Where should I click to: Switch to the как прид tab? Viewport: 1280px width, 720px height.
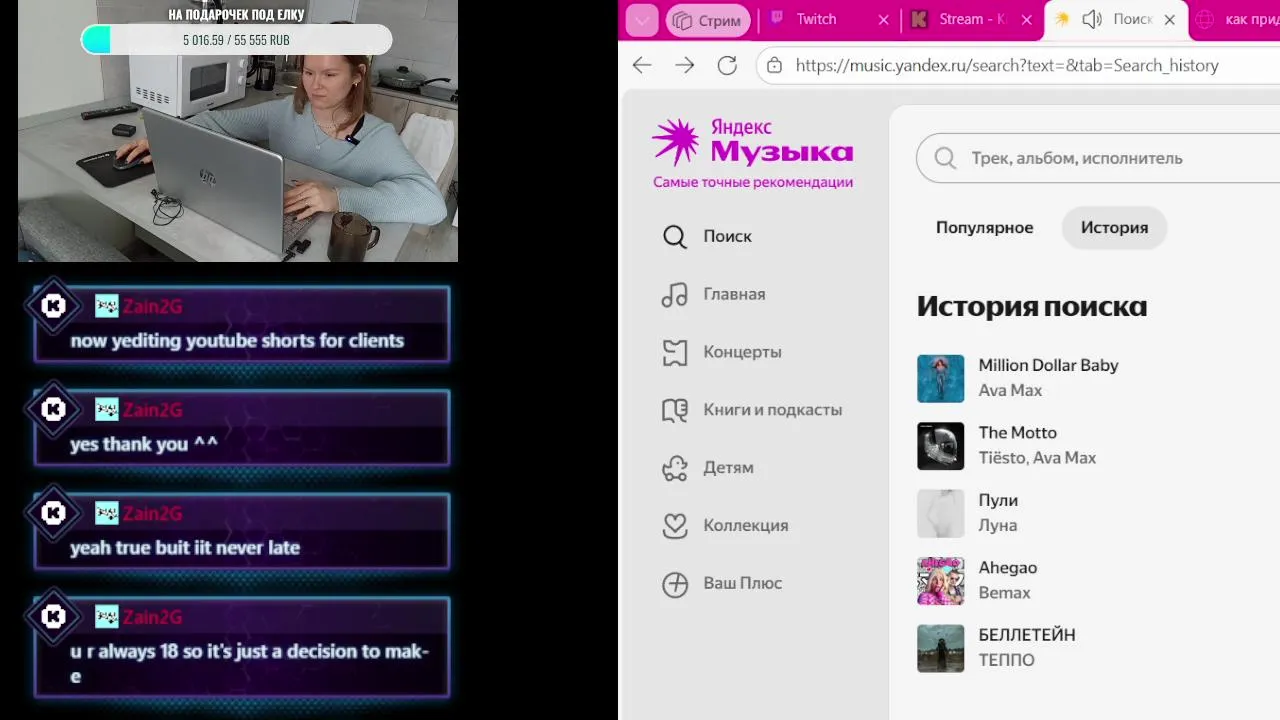point(1236,19)
